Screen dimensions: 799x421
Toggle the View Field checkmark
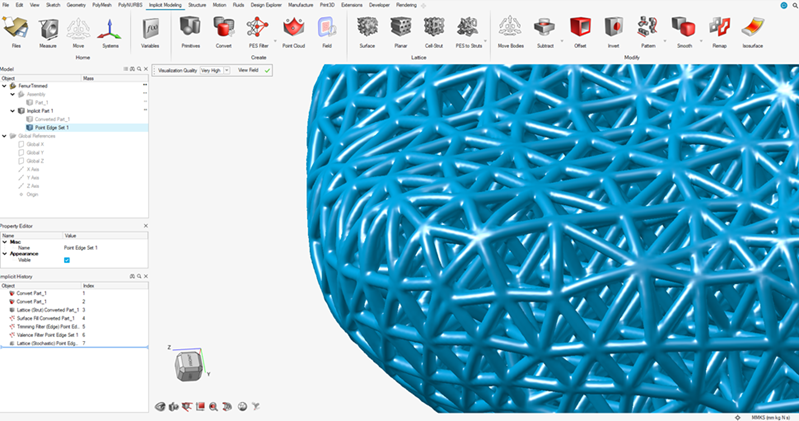267,71
